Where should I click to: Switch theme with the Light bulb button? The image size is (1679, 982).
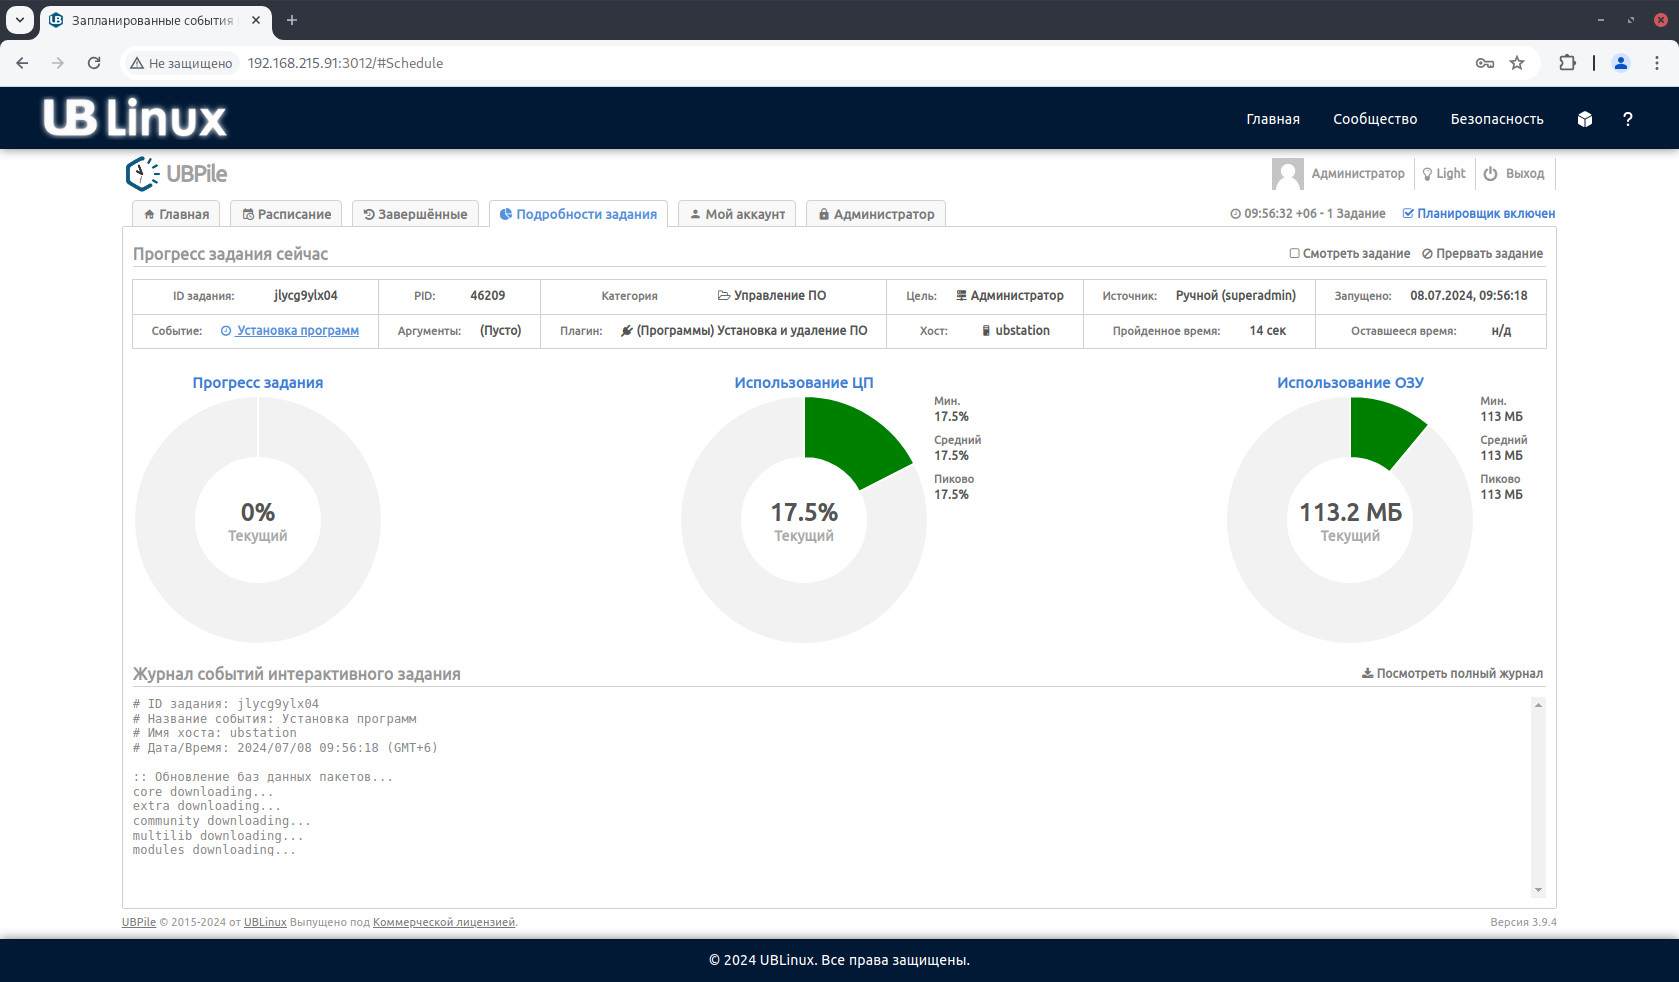point(1444,173)
